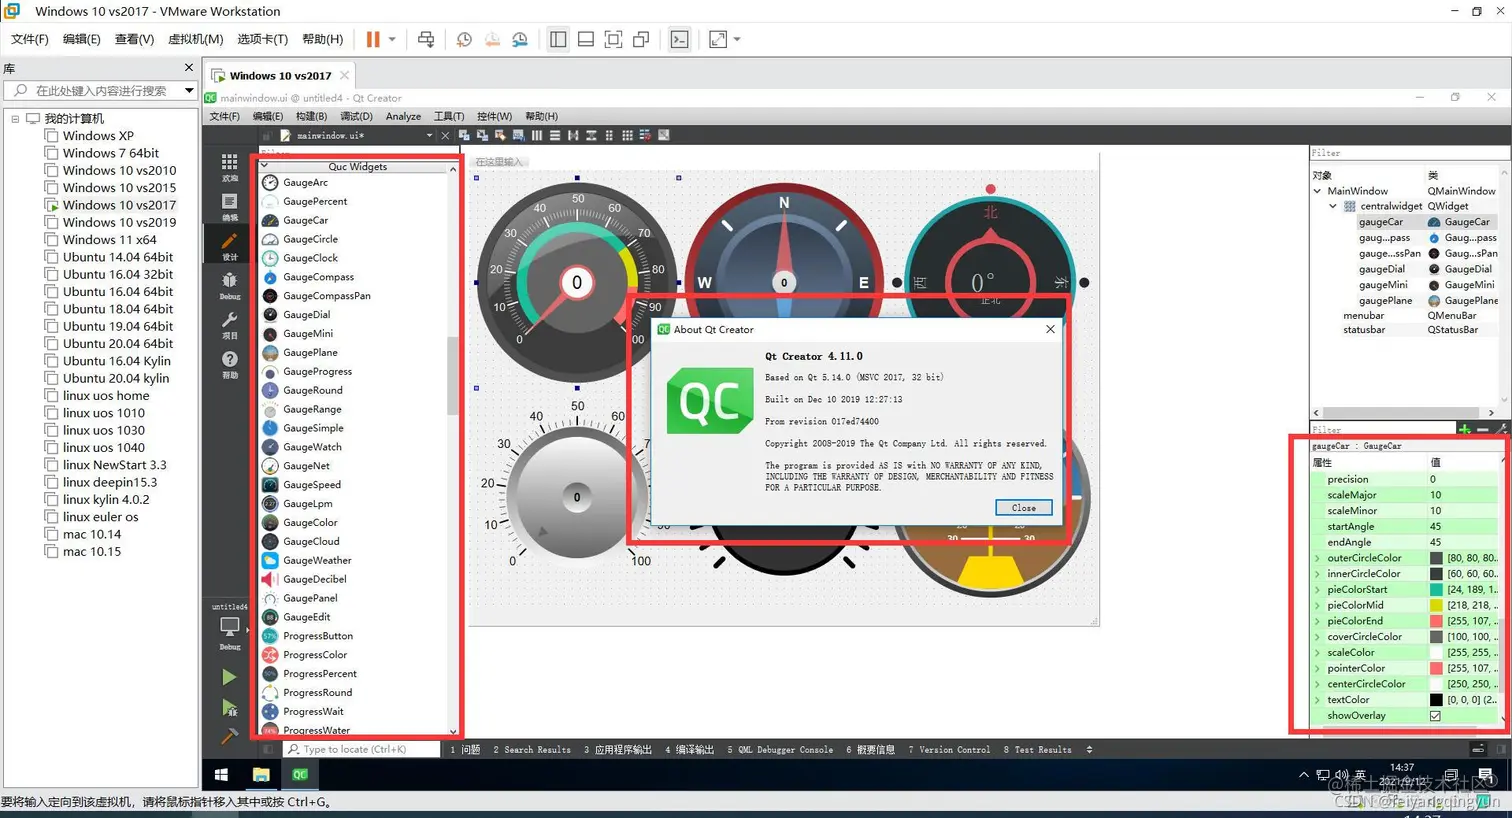
Task: Open the VMware console view icon
Action: (680, 39)
